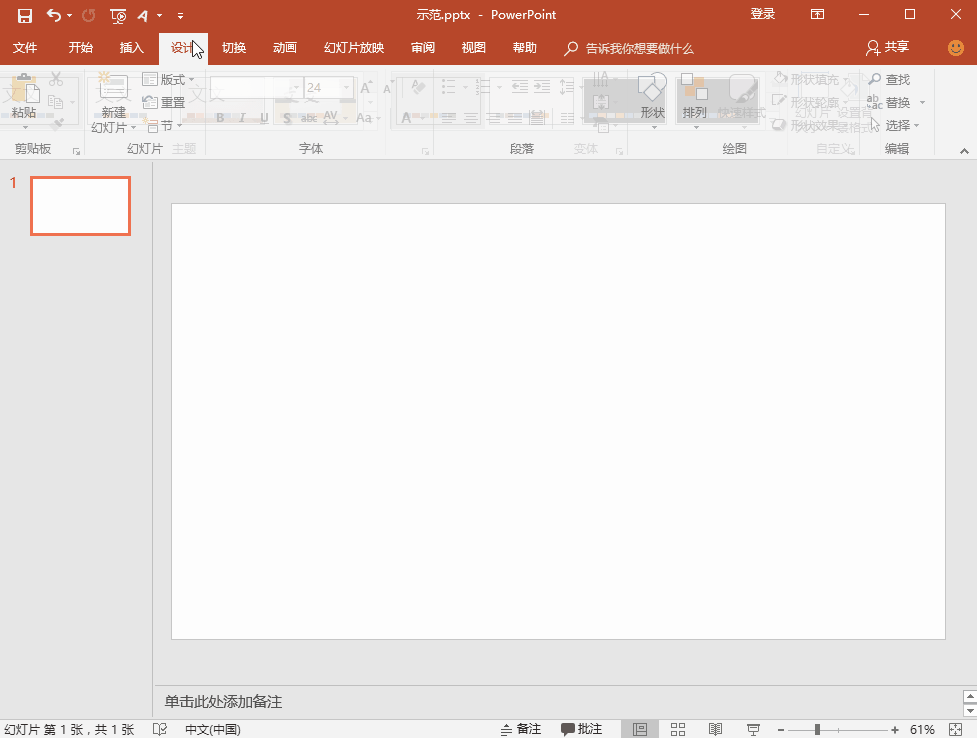977x738 pixels.
Task: Click the smiley feedback icon
Action: click(956, 48)
